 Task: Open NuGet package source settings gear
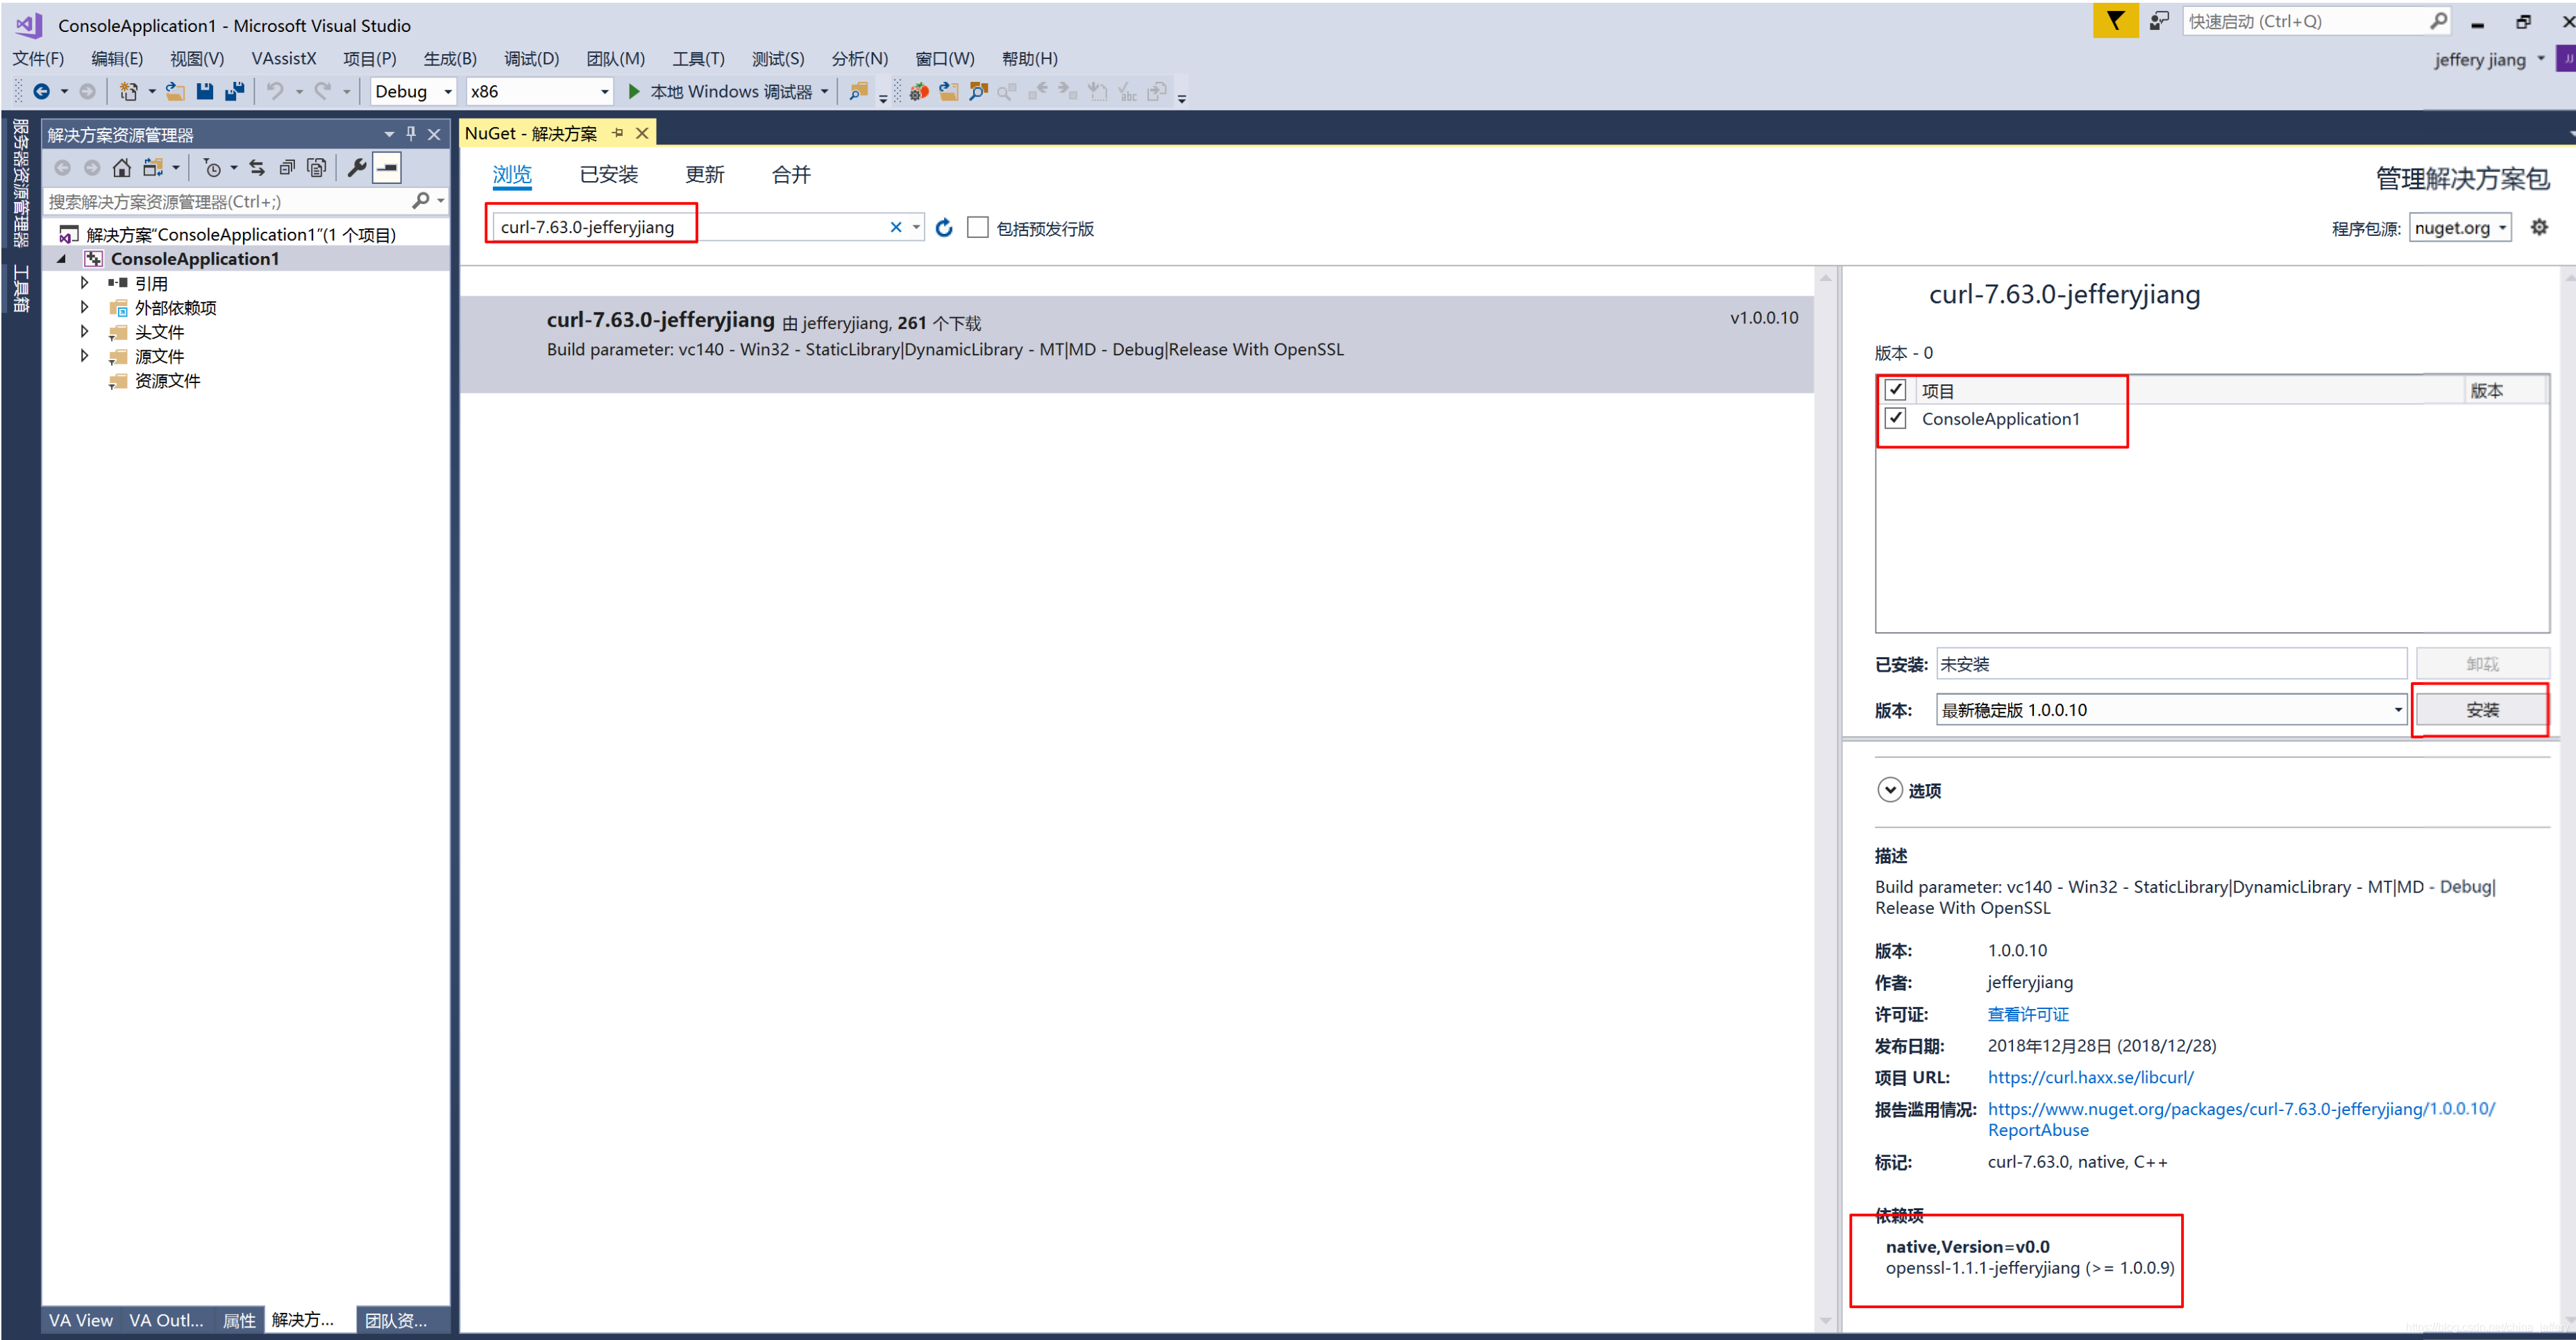click(2539, 227)
